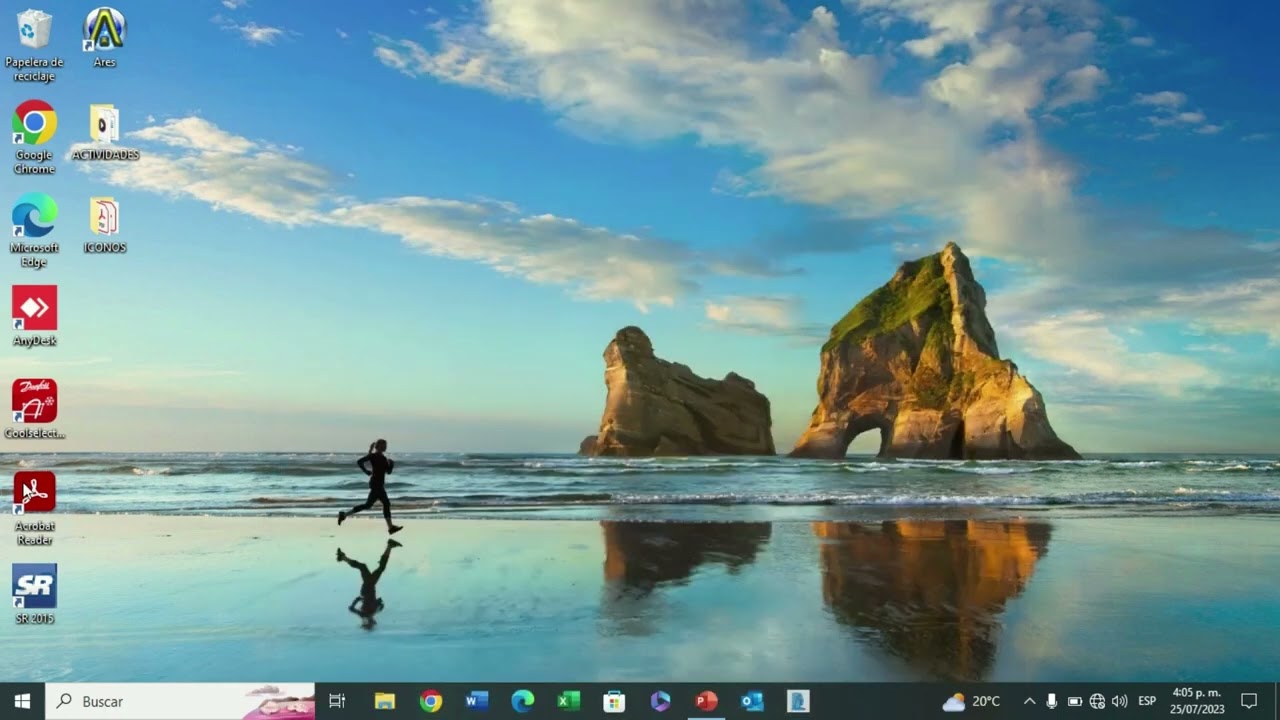
Task: Show hidden system tray icons
Action: pyautogui.click(x=1029, y=701)
